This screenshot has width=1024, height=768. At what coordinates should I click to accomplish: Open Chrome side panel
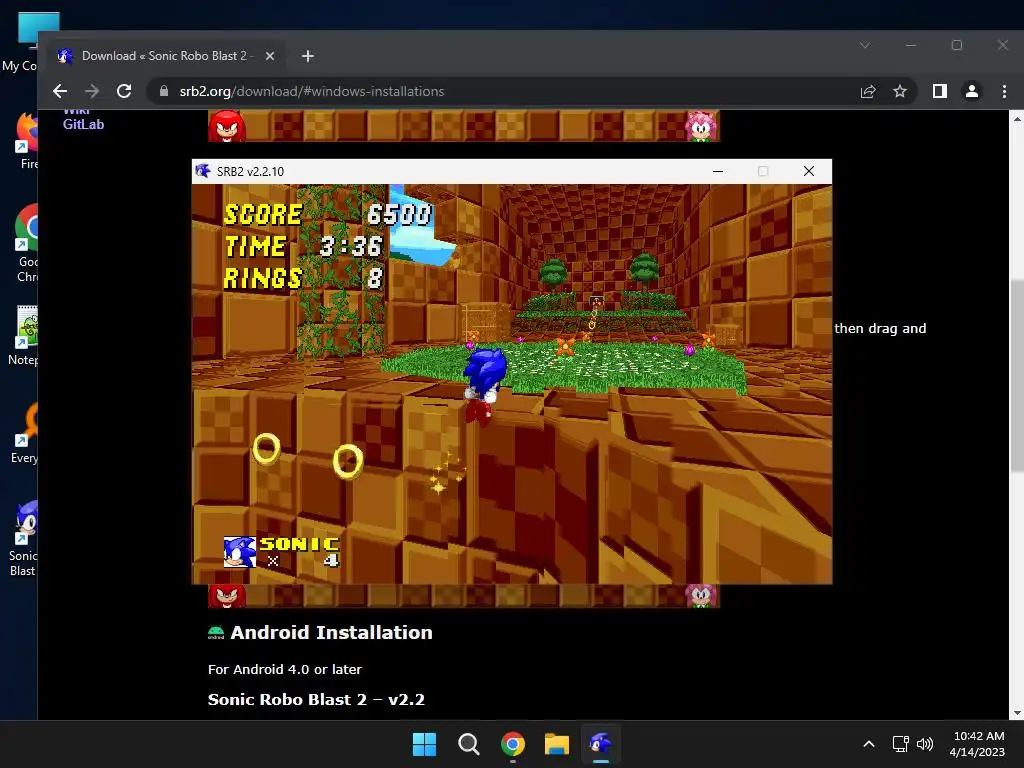tap(940, 91)
